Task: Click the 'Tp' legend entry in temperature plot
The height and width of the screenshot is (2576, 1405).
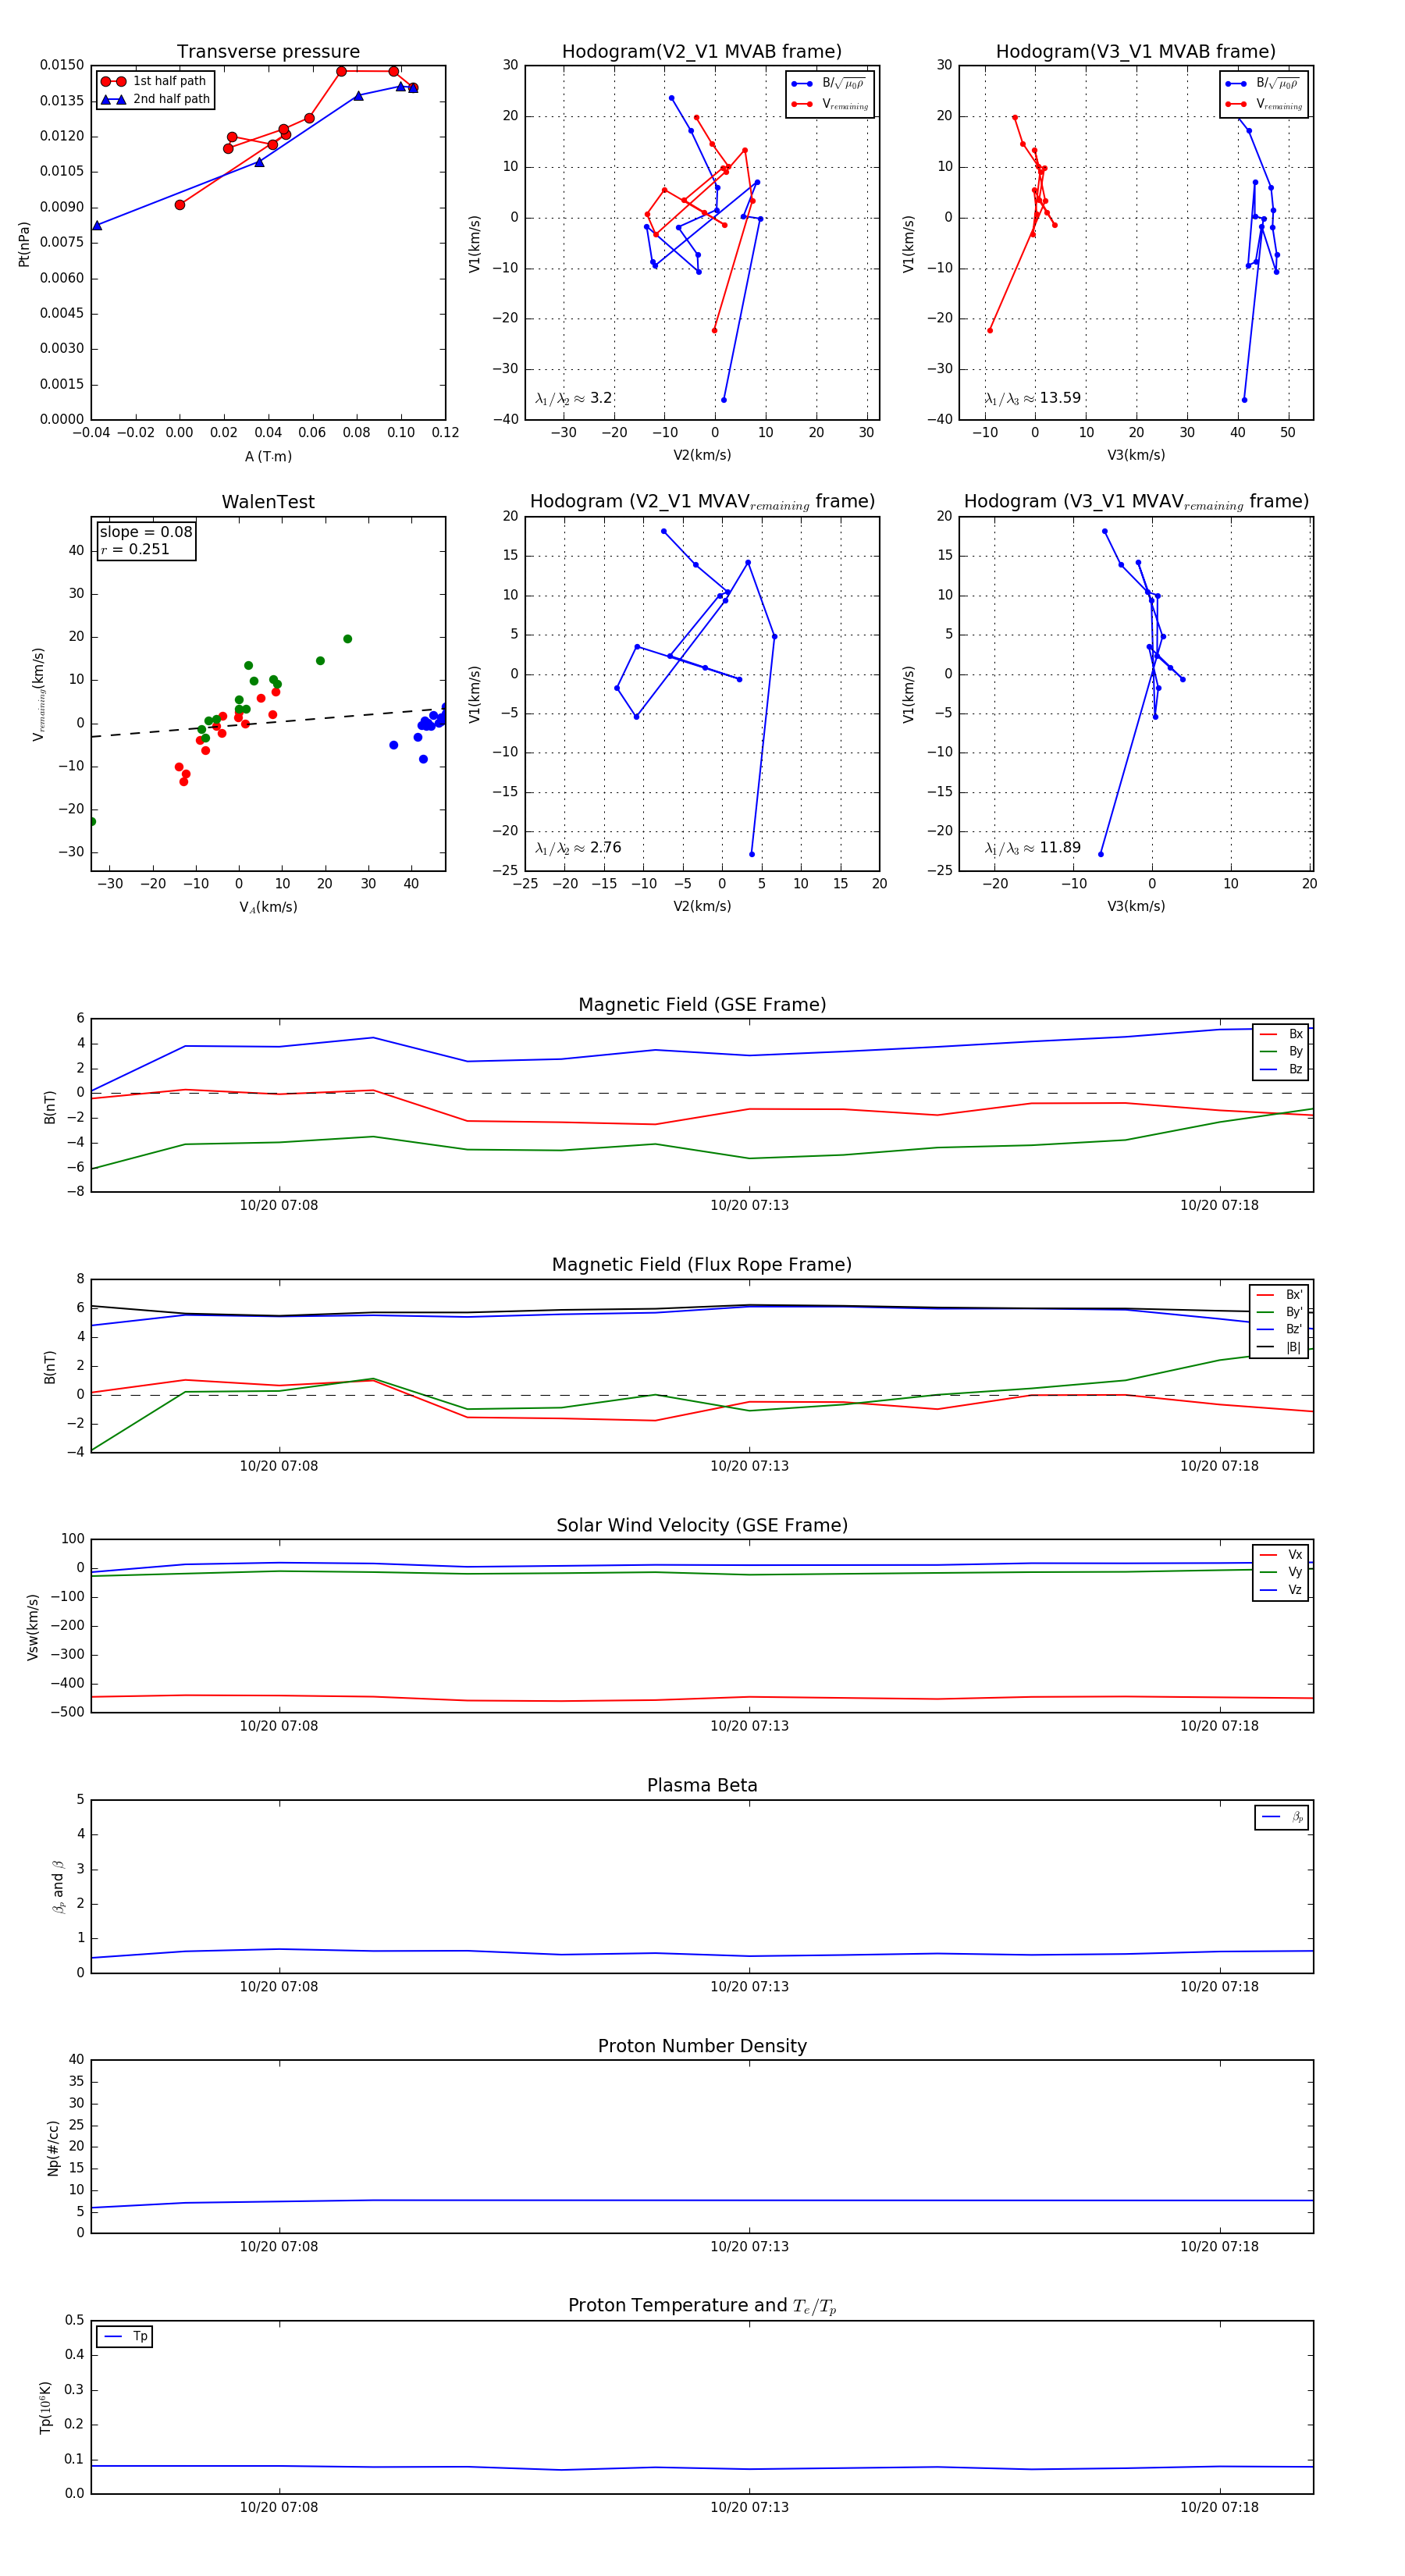Action: pos(125,2337)
